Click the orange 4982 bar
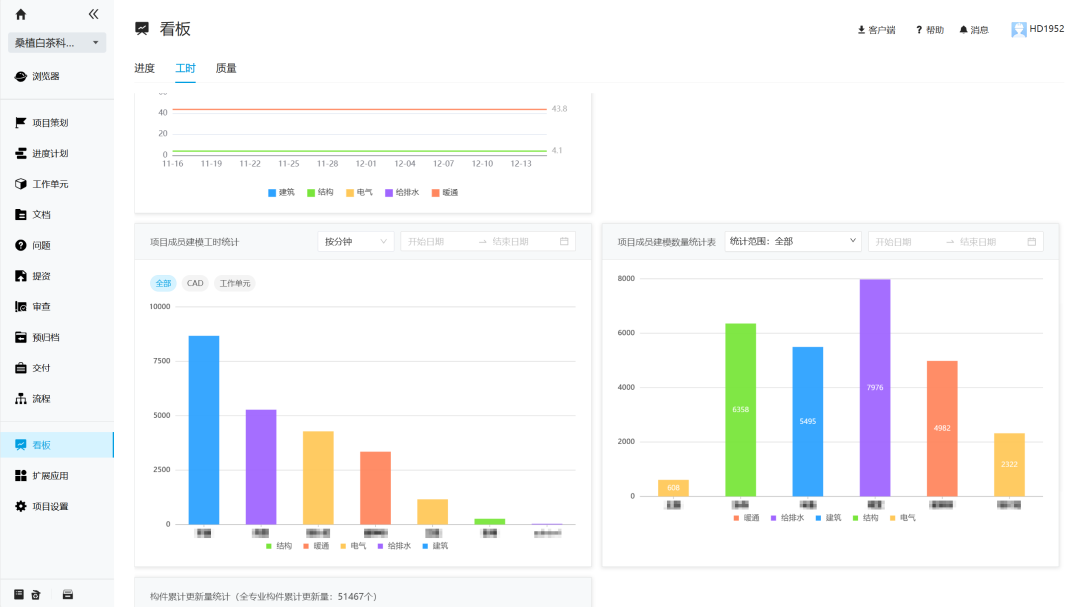Screen dimensions: 1080x607 coord(942,429)
